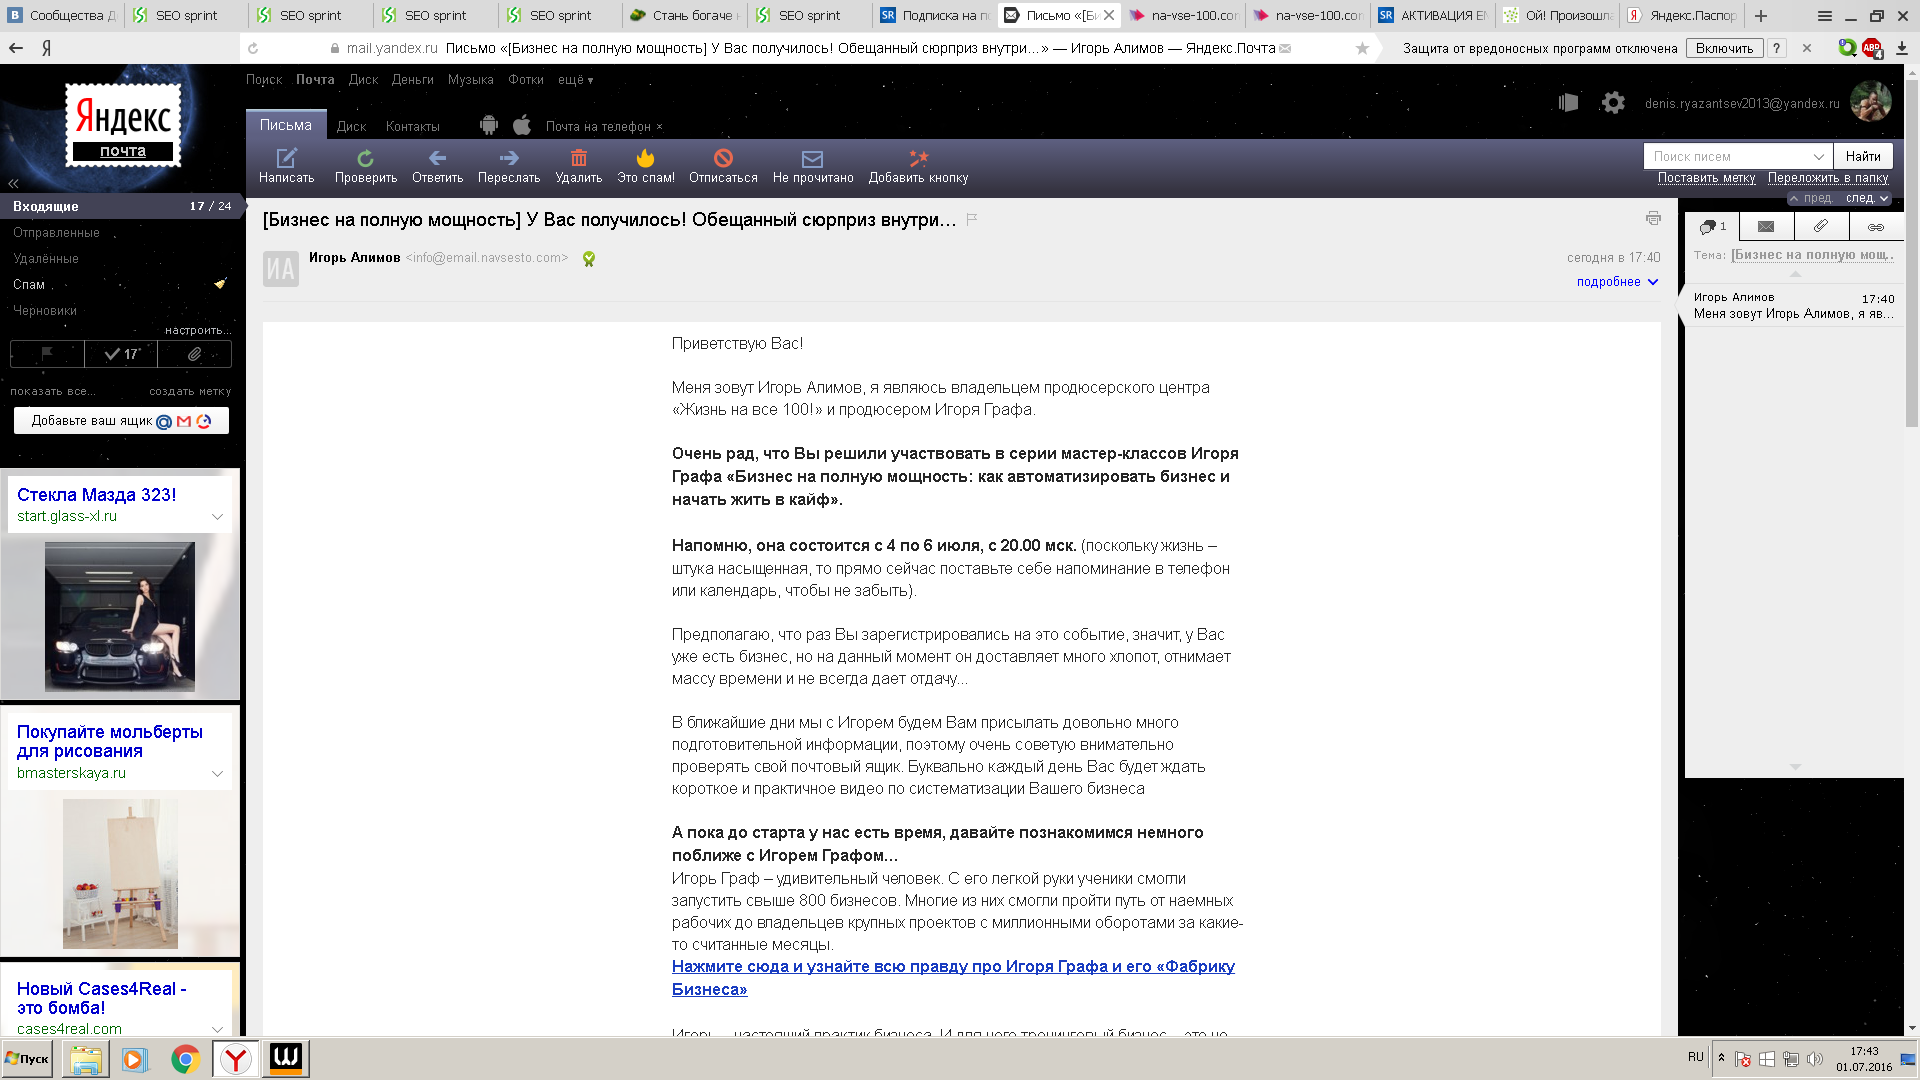
Task: Click the Найти search button
Action: point(1863,156)
